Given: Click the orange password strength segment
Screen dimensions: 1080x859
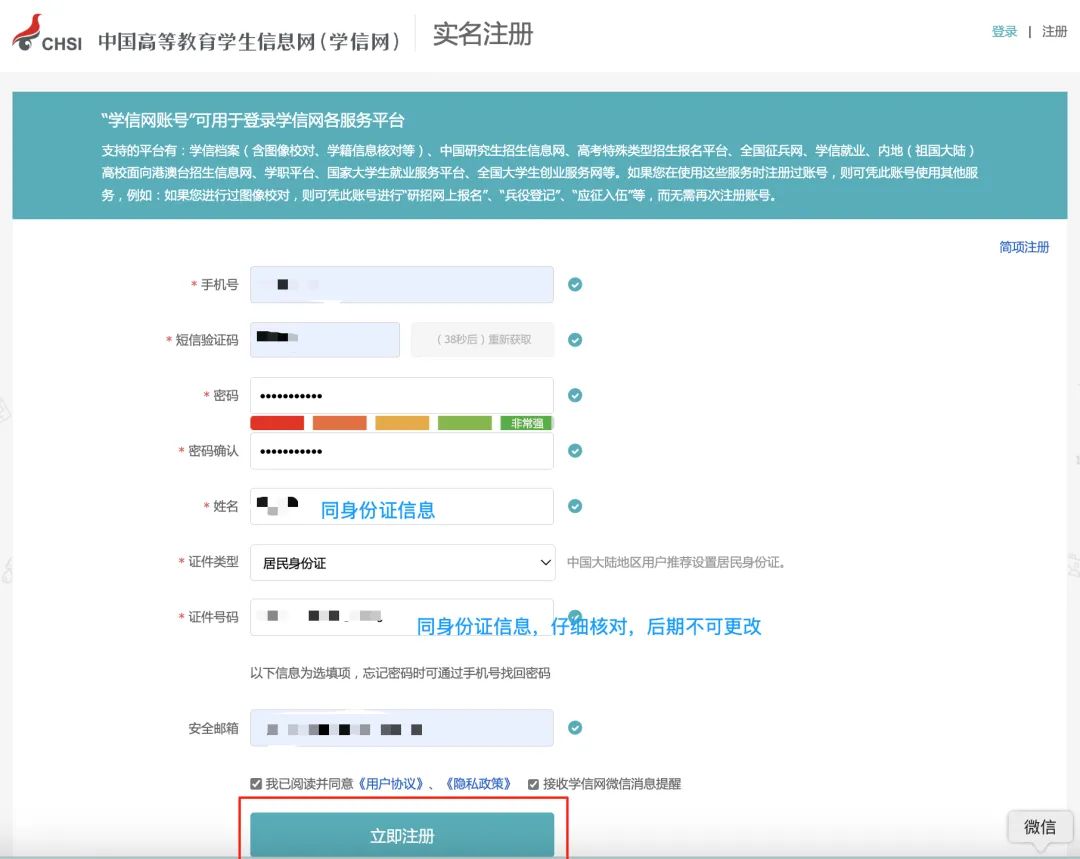Looking at the screenshot, I should tap(340, 423).
